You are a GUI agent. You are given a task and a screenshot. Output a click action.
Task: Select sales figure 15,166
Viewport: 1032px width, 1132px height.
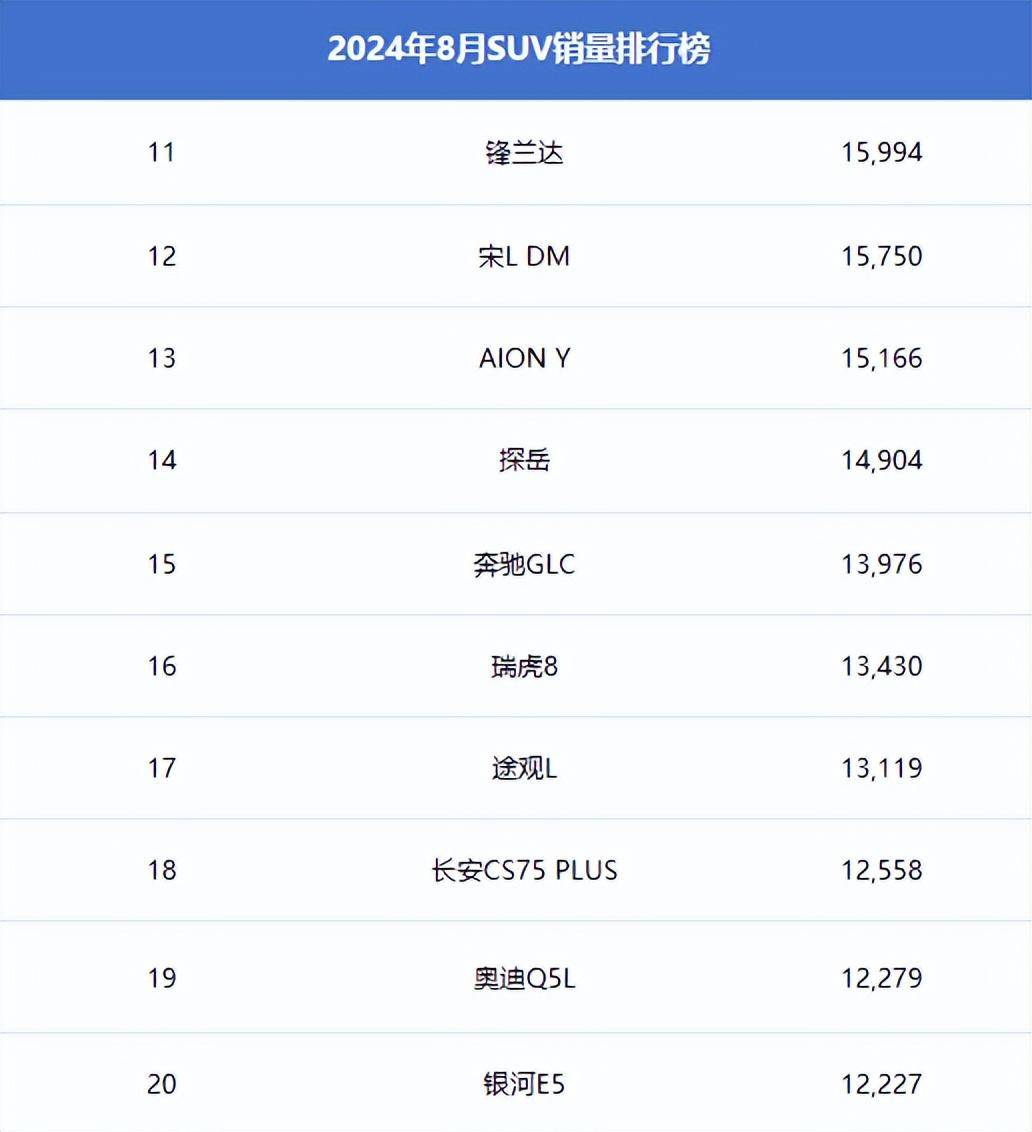point(882,358)
